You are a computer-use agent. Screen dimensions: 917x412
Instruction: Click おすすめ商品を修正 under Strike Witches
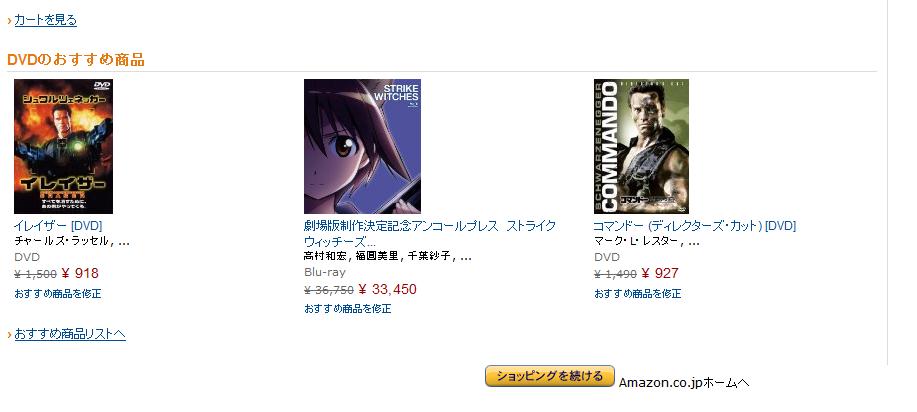coord(347,309)
